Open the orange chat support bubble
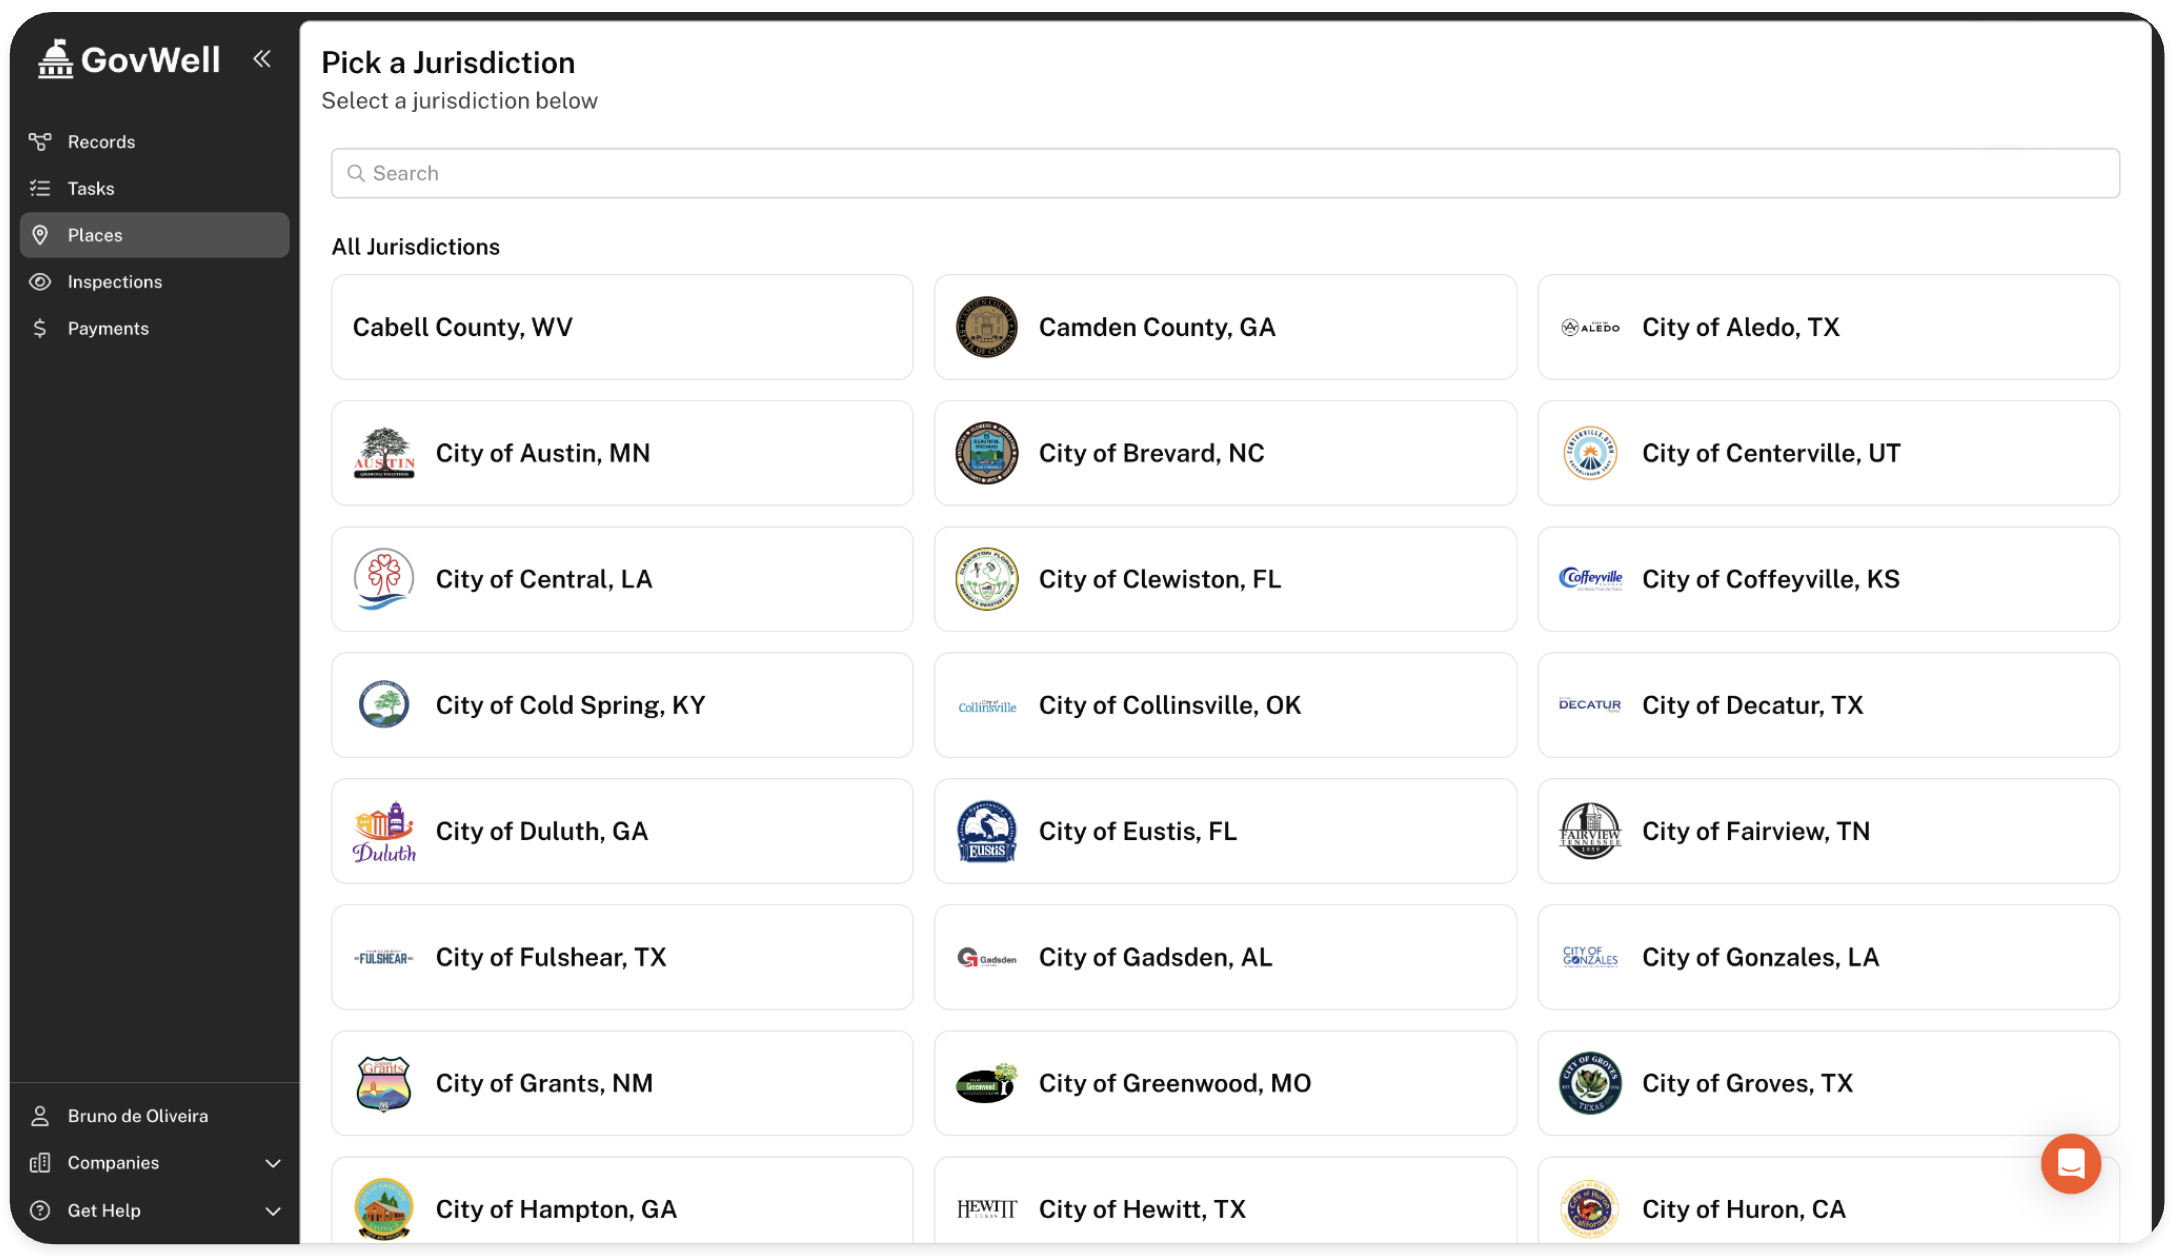The height and width of the screenshot is (1256, 2180). [2070, 1163]
